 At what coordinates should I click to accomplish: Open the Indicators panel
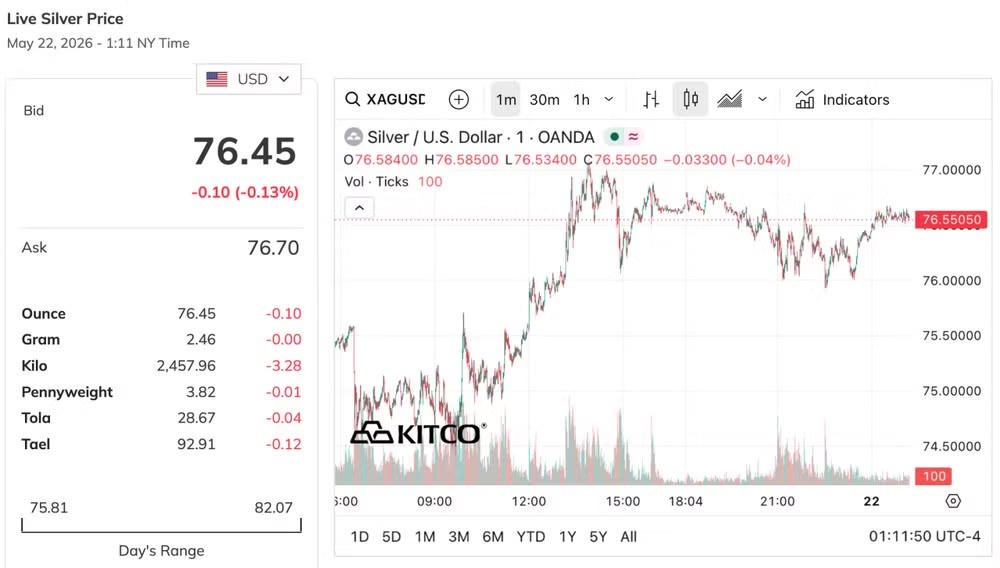842,99
